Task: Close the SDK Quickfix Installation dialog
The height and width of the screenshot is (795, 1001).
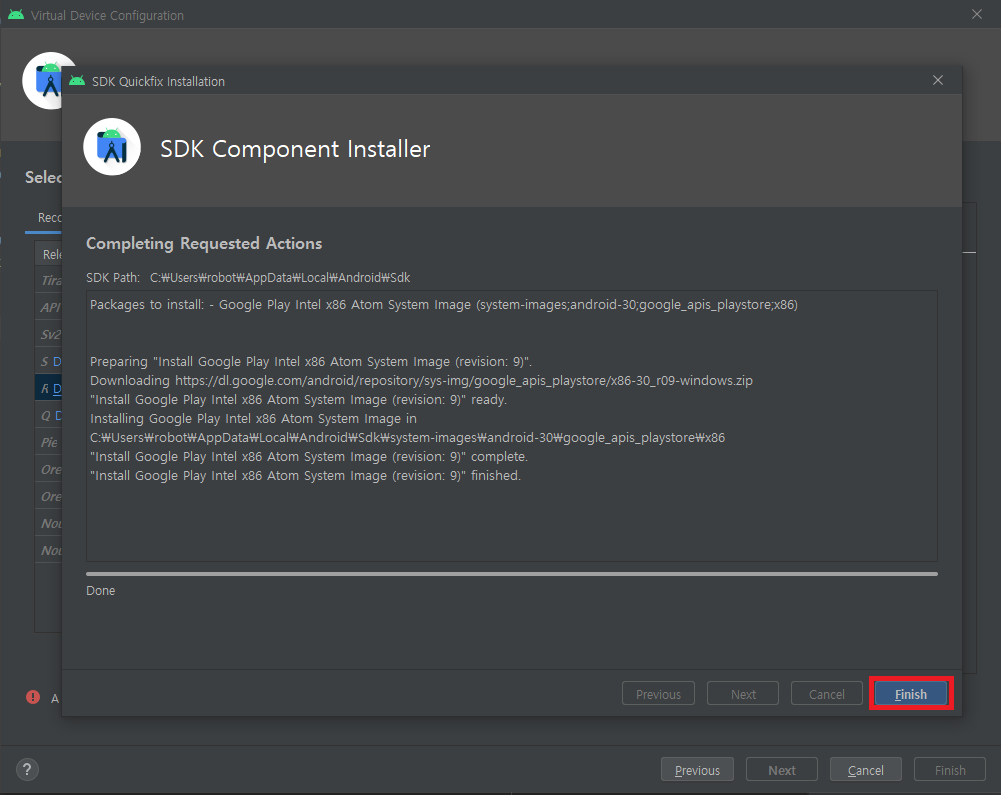Action: (x=937, y=80)
